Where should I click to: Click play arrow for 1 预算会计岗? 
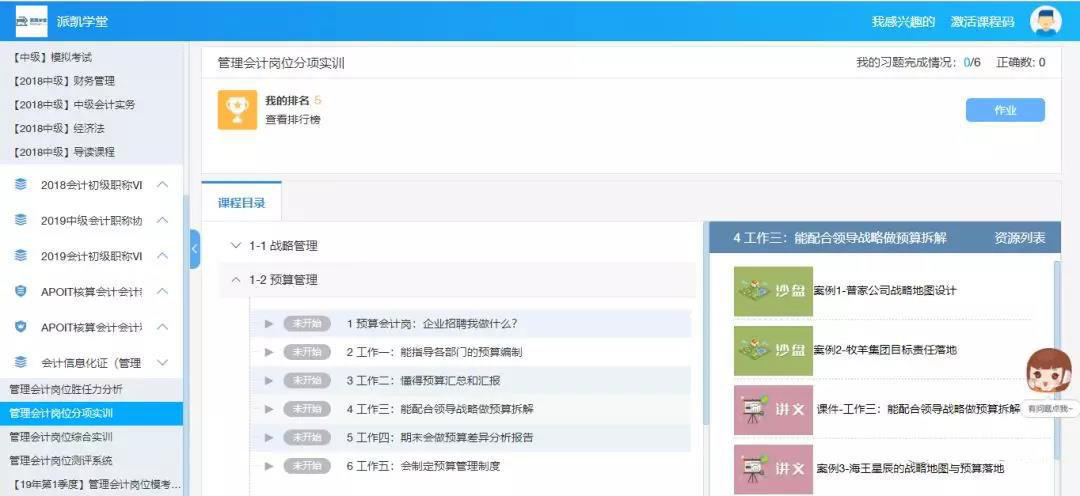269,324
